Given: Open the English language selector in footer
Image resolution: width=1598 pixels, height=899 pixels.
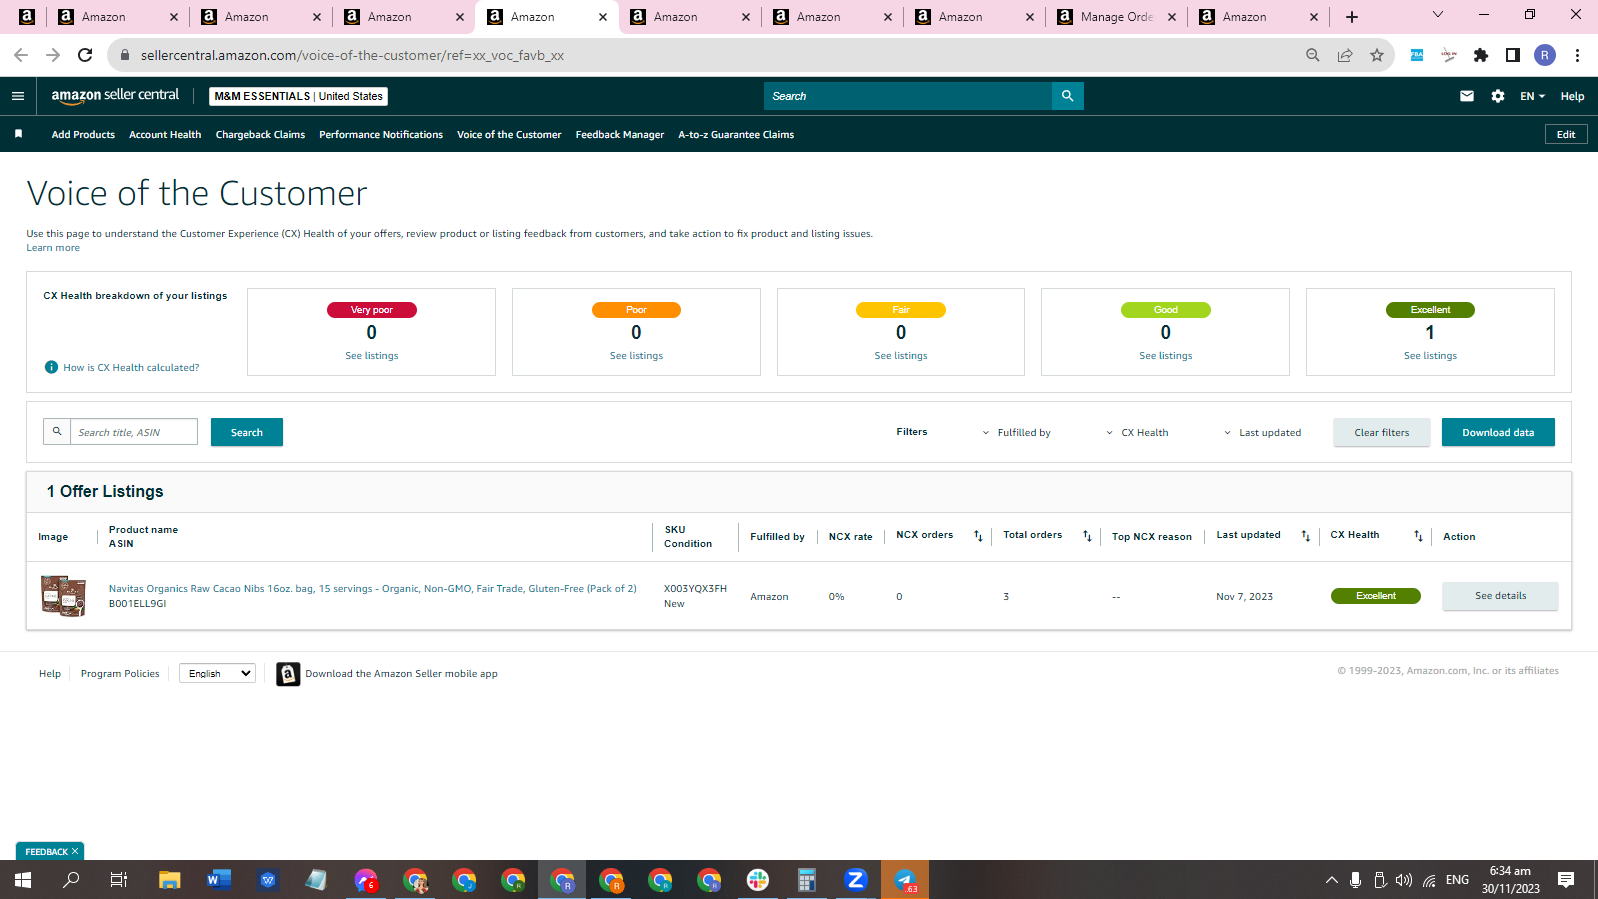Looking at the screenshot, I should [x=217, y=673].
